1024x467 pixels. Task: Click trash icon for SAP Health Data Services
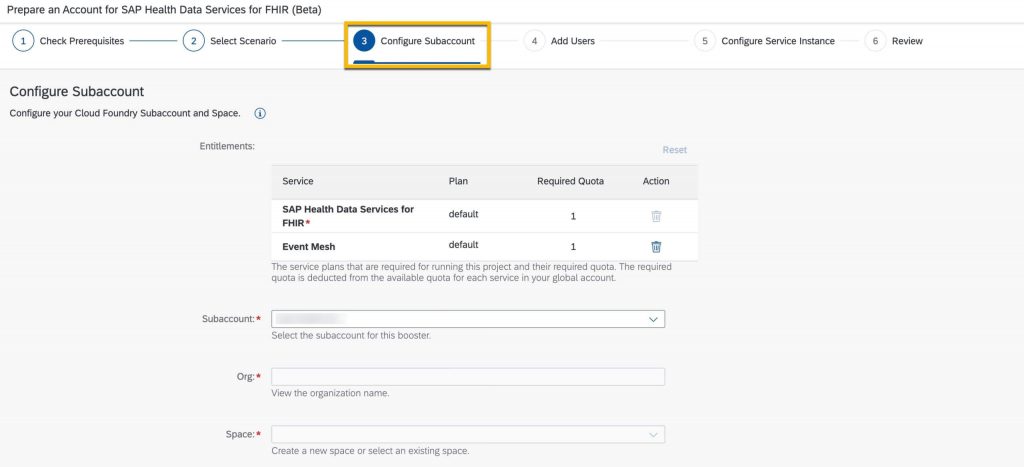pyautogui.click(x=656, y=216)
